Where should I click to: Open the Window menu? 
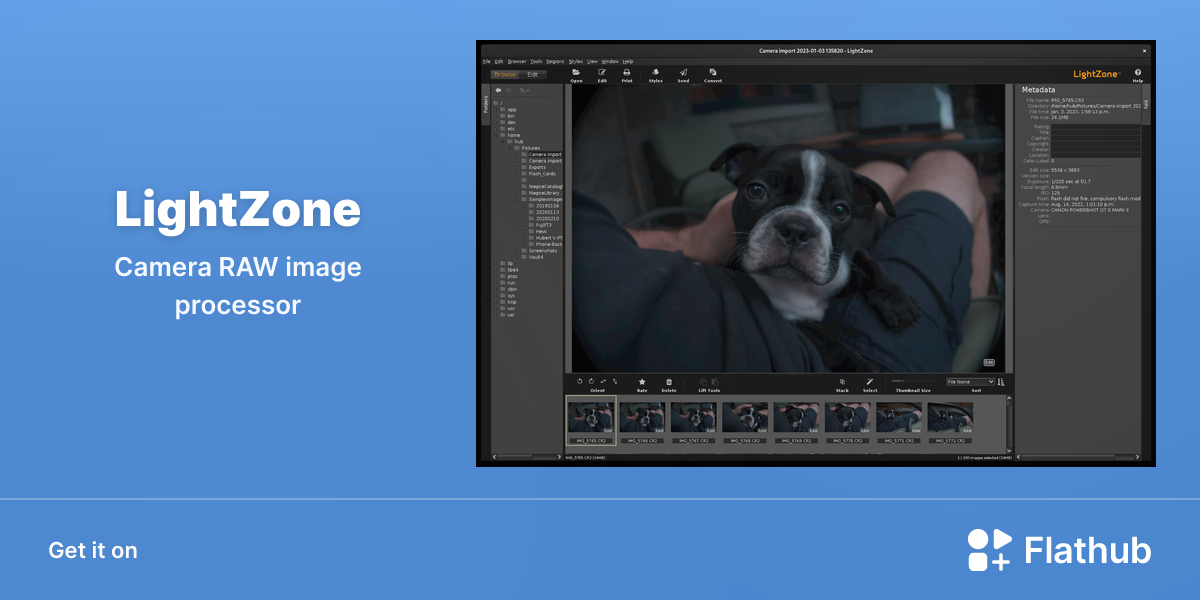pos(610,61)
